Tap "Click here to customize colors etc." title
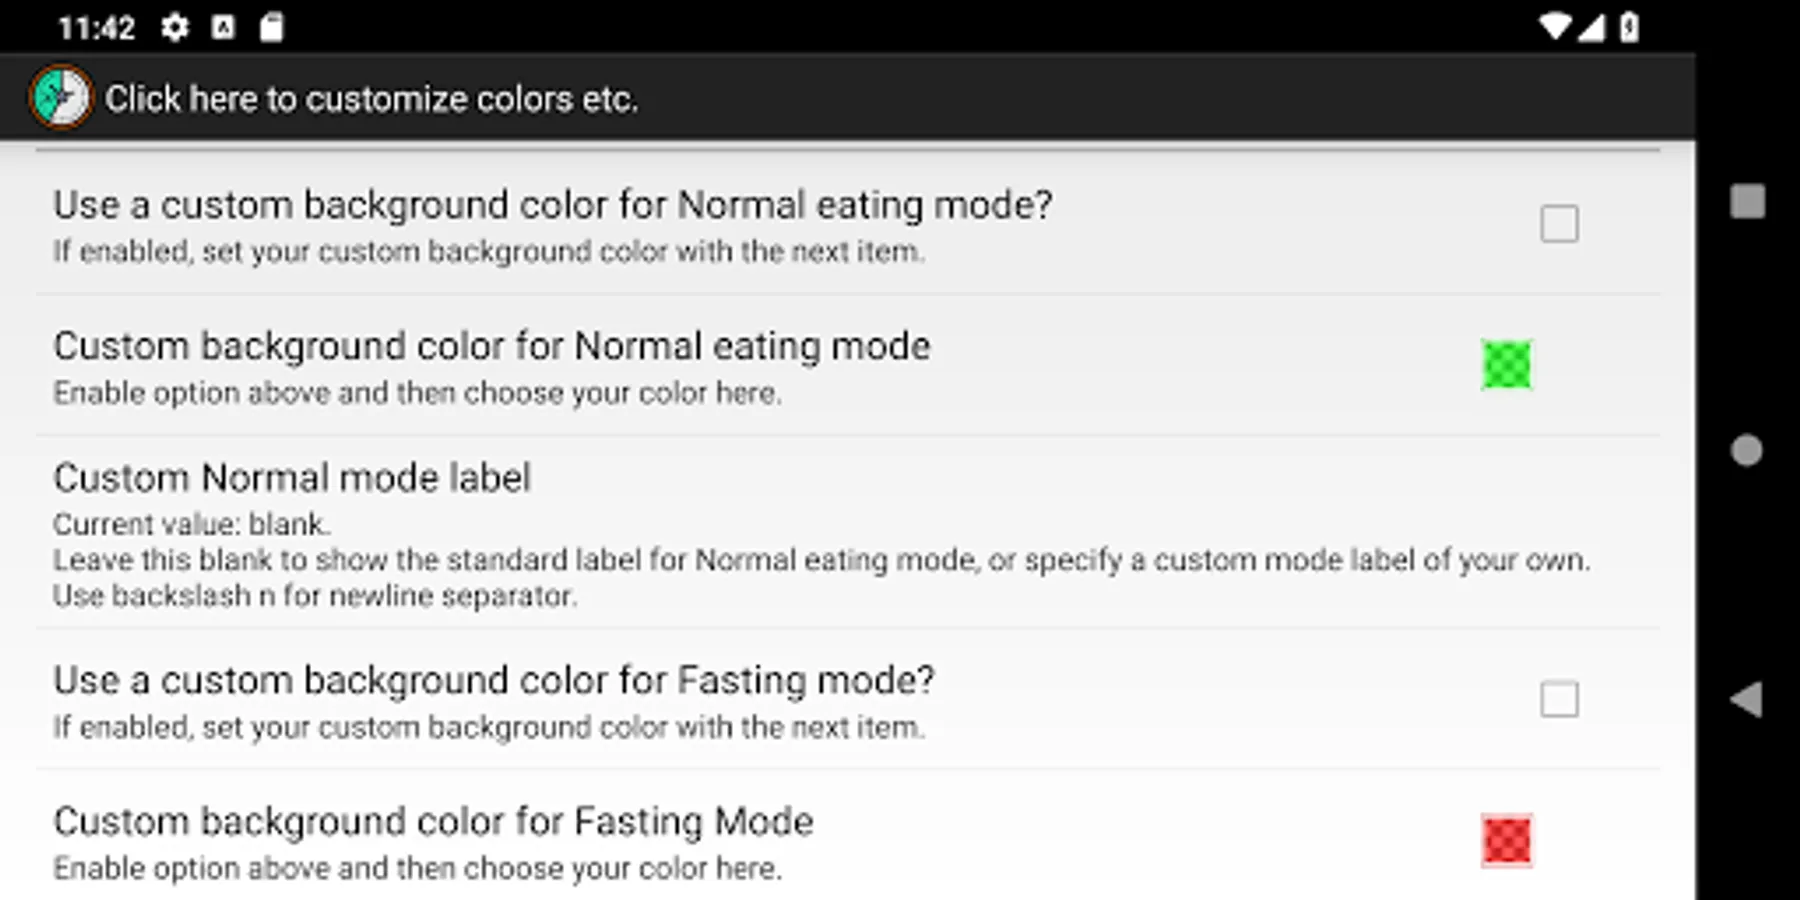1800x900 pixels. coord(371,99)
